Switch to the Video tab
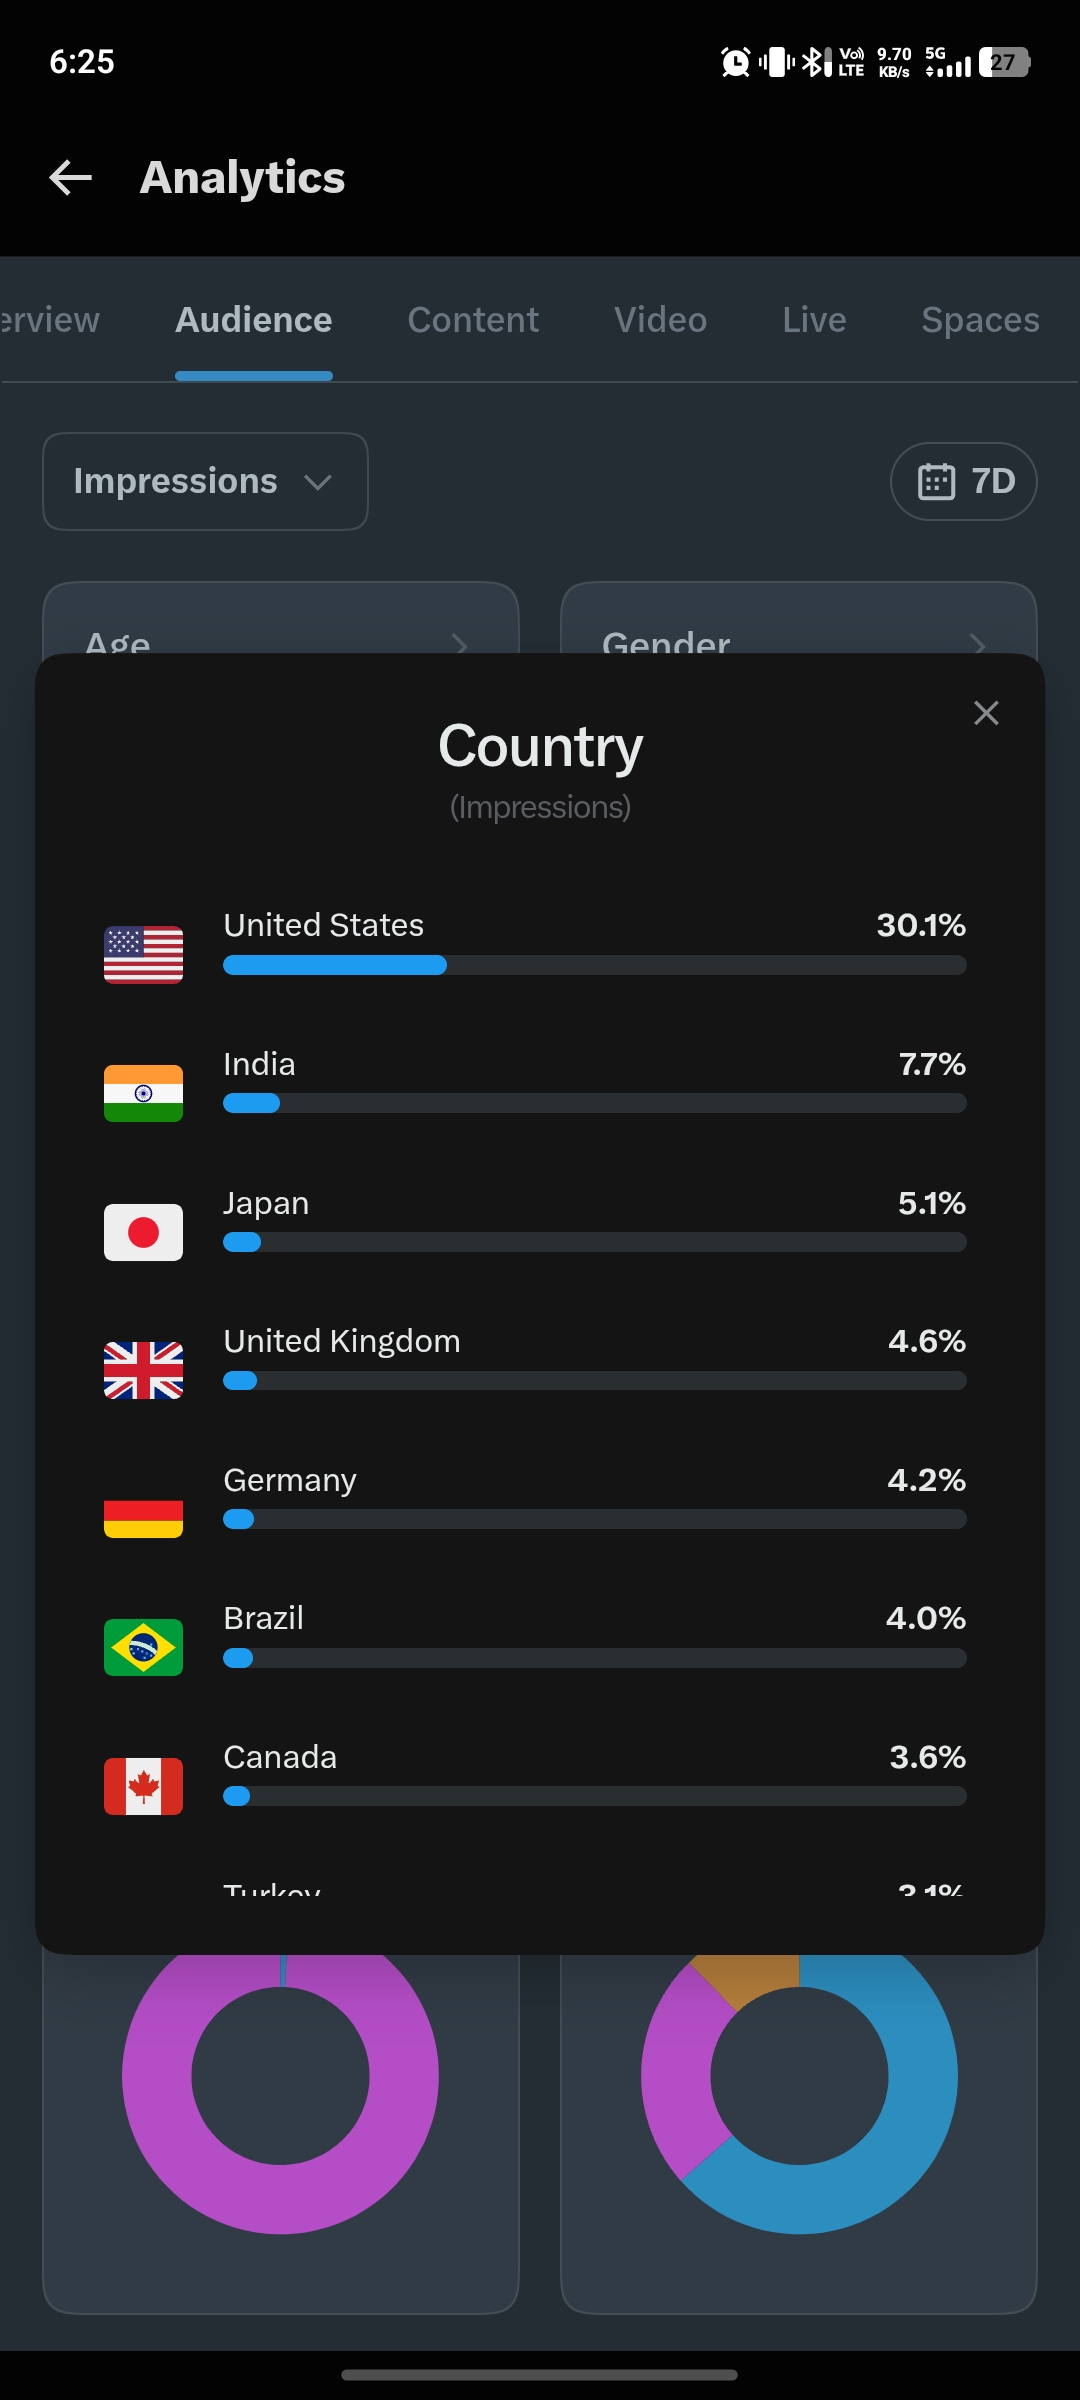This screenshot has height=2400, width=1080. pyautogui.click(x=660, y=320)
